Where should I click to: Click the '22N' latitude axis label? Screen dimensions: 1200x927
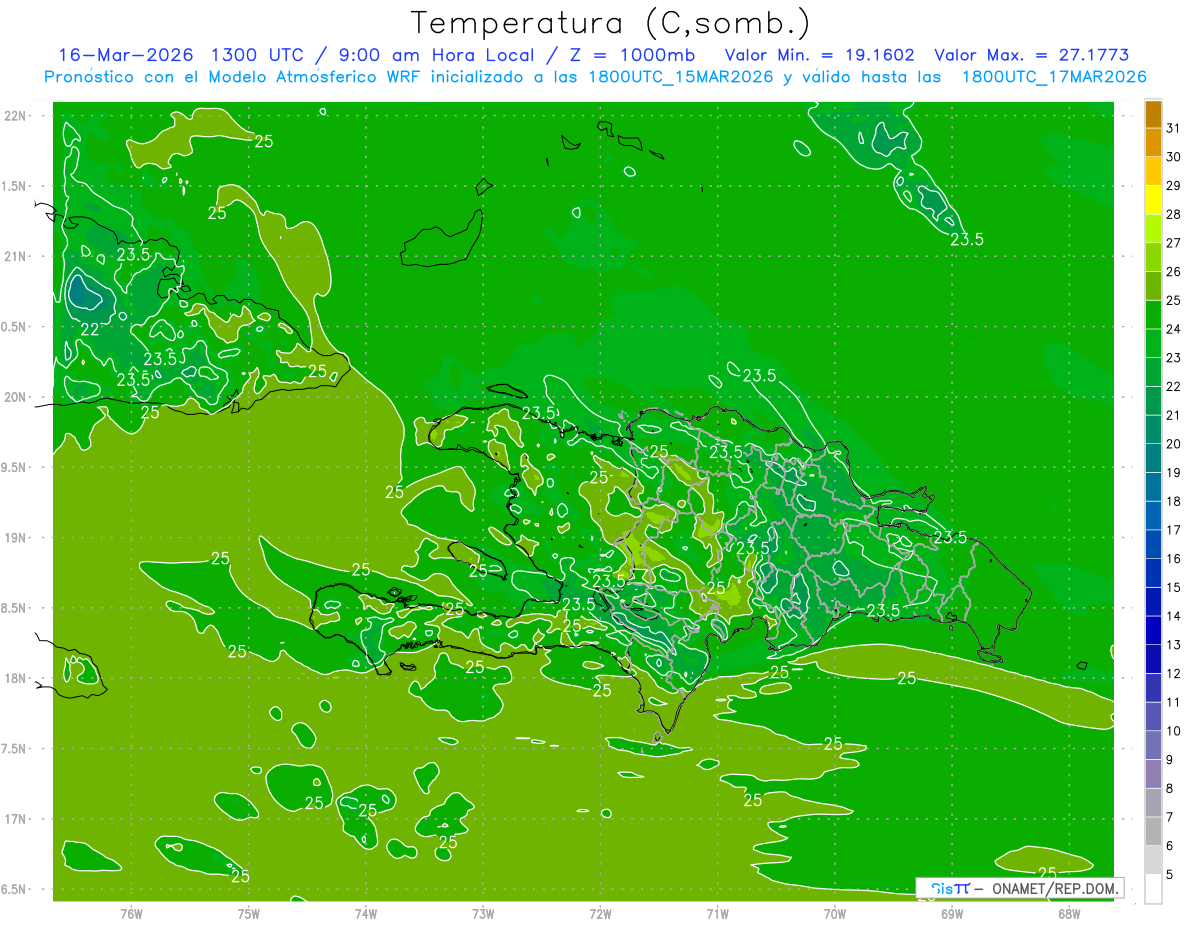15,115
